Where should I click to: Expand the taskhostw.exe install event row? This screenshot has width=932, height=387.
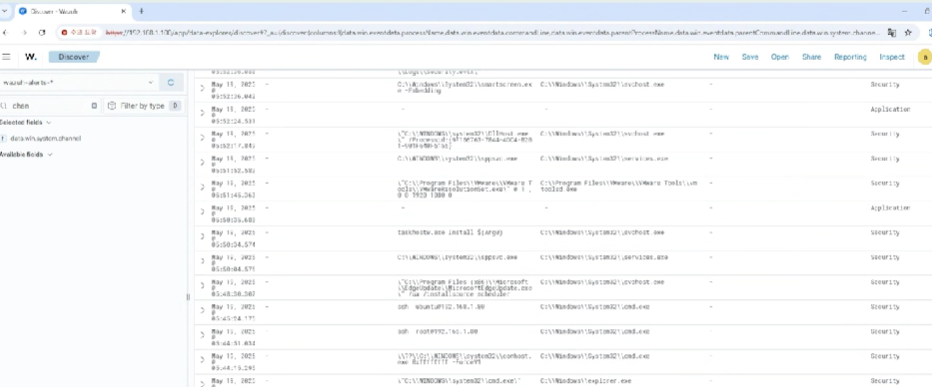(x=202, y=236)
